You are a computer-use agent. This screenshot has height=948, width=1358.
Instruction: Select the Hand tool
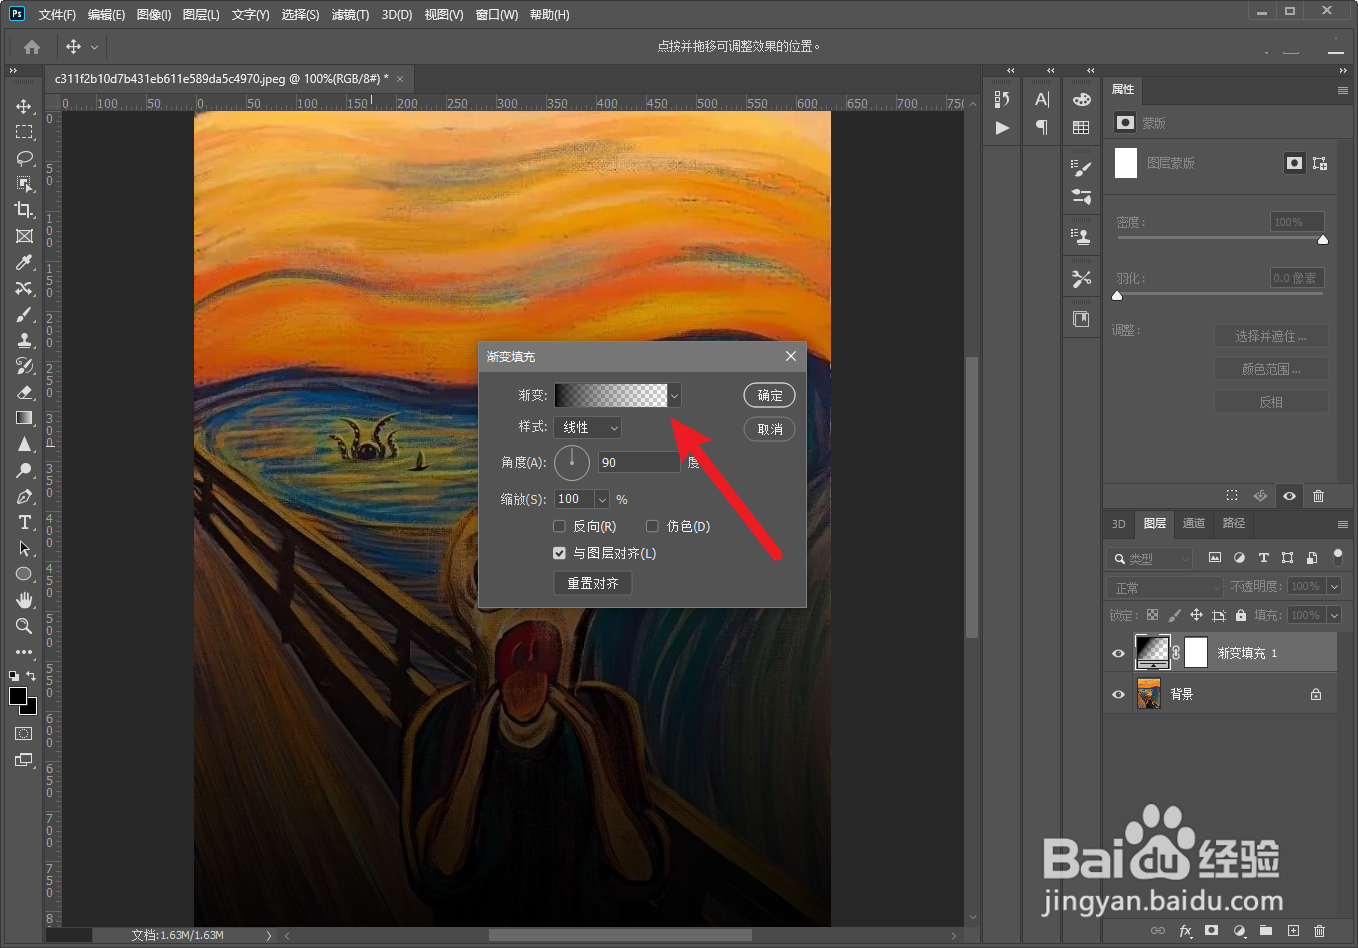pyautogui.click(x=24, y=600)
